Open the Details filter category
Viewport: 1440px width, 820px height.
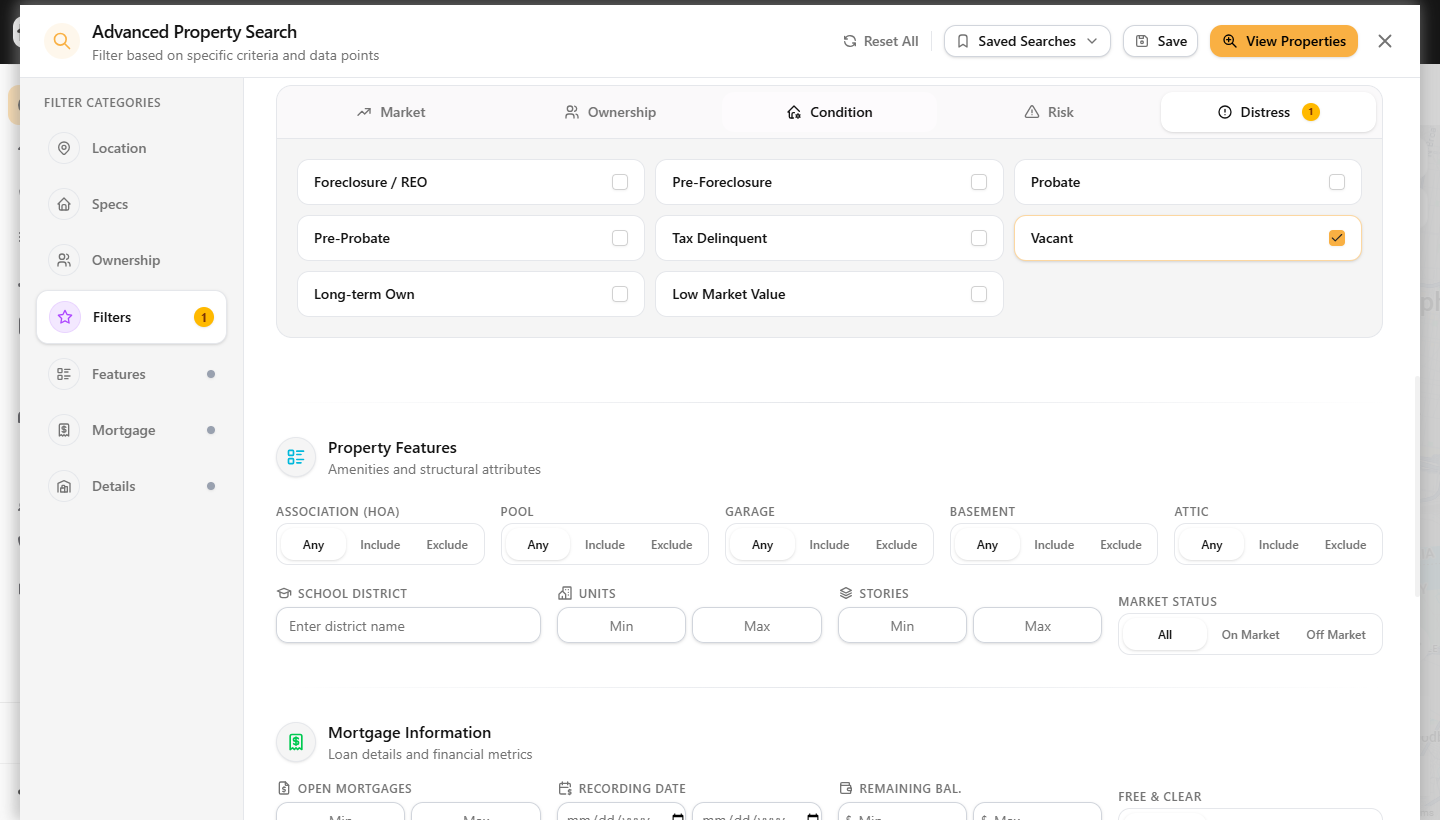132,486
